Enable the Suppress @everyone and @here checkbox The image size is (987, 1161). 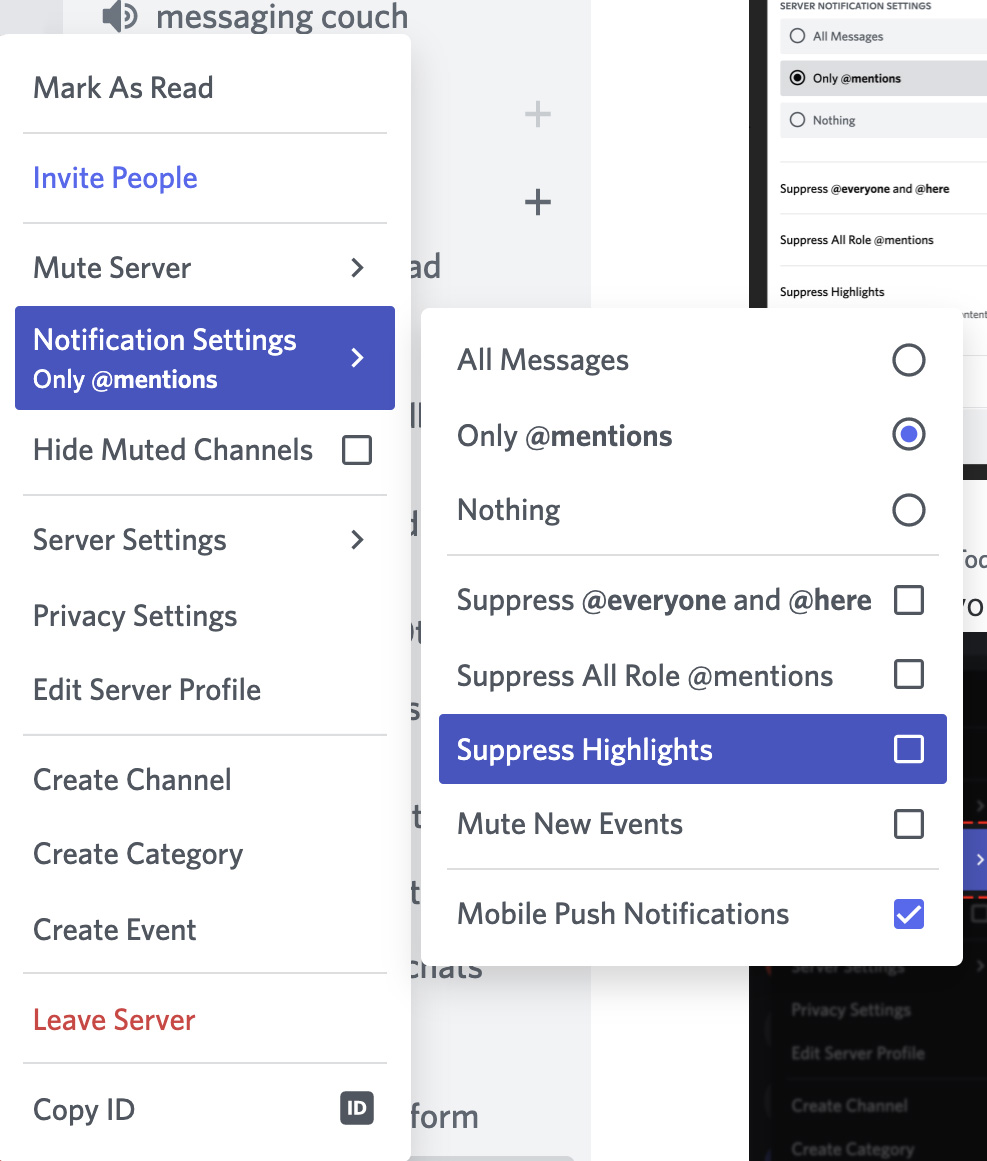(909, 600)
